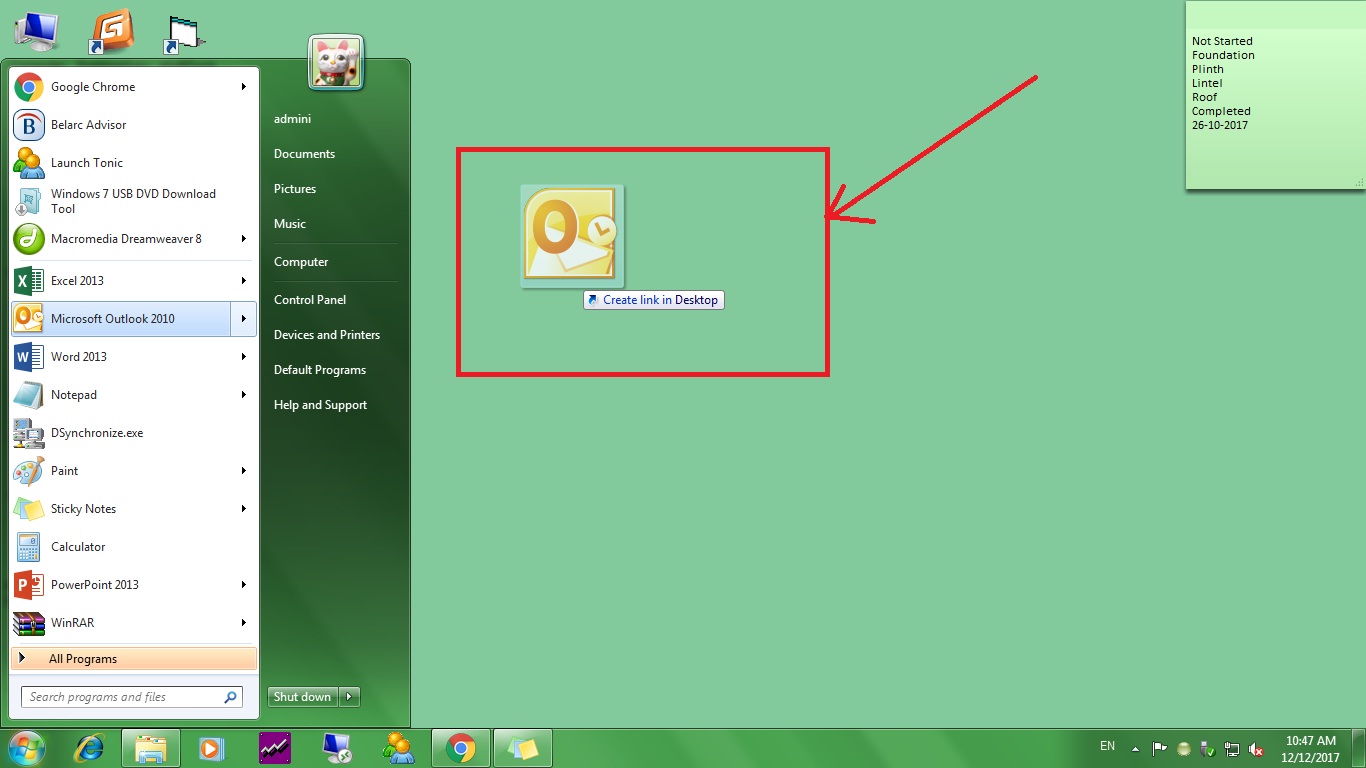Image resolution: width=1366 pixels, height=768 pixels.
Task: Open the admini user folder
Action: coord(292,119)
